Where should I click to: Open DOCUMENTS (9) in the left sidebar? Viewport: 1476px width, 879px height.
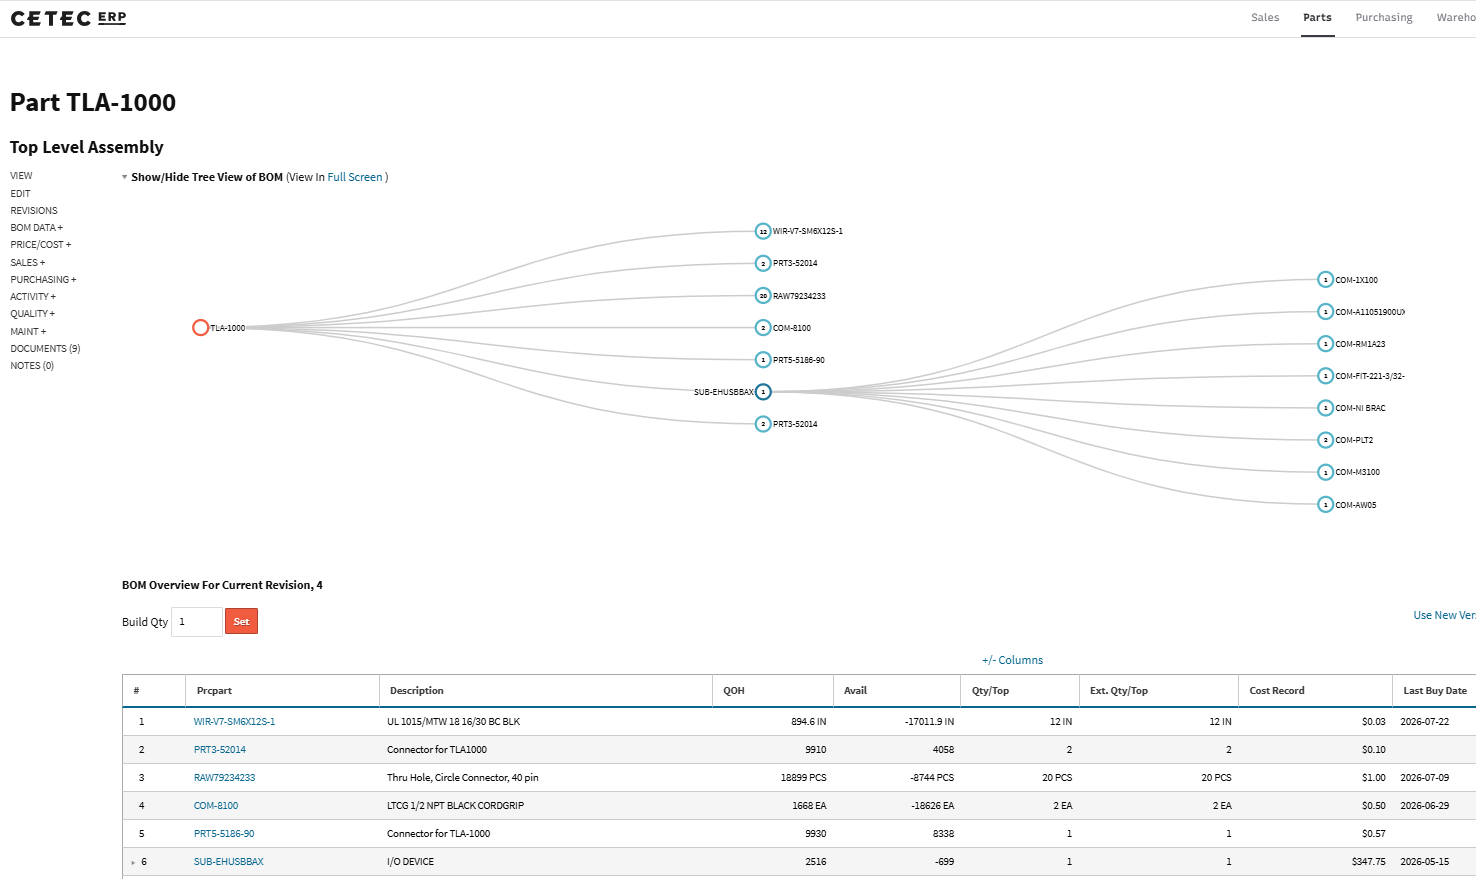coord(45,349)
